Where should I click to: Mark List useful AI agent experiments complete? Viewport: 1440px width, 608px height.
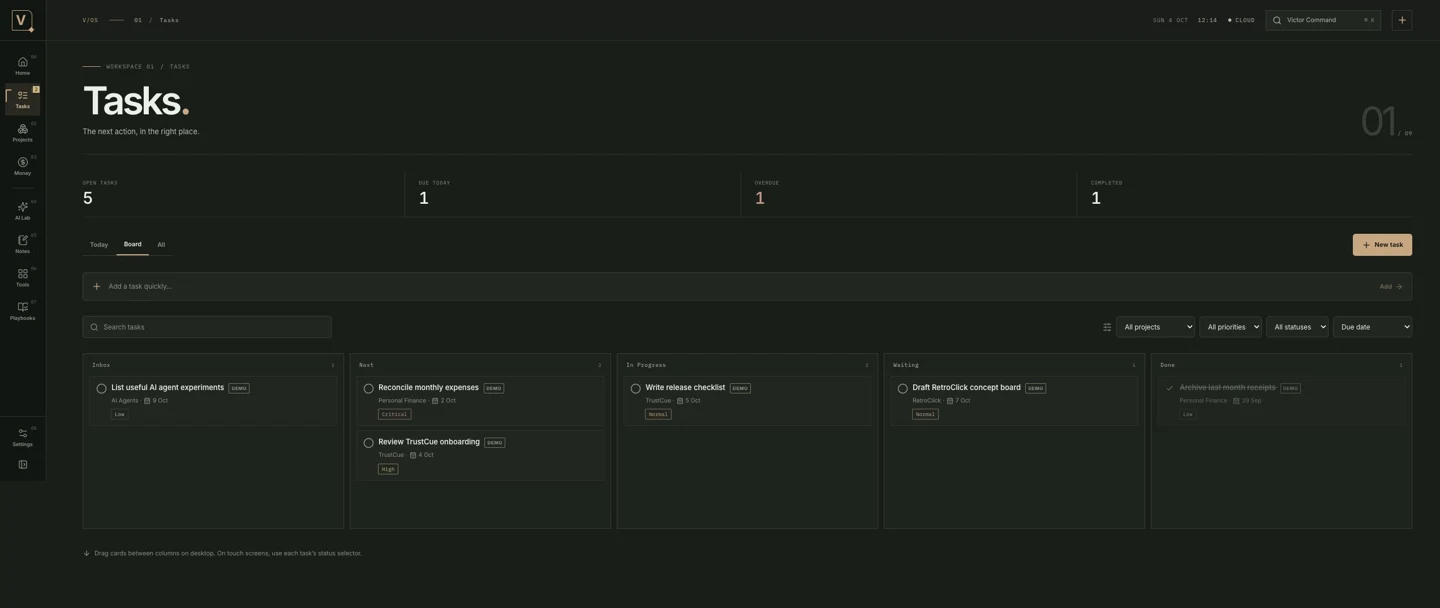coord(101,388)
